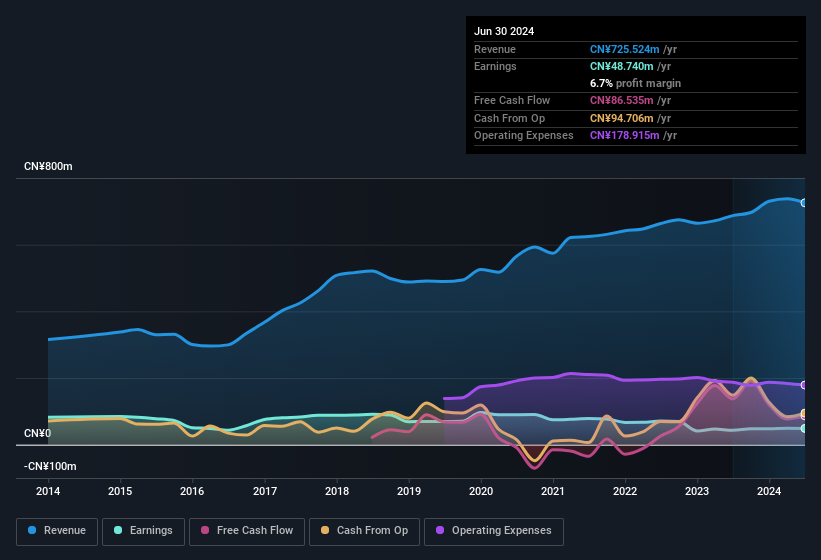Click the Jun 30 2024 tooltip date
Image resolution: width=821 pixels, height=560 pixels.
click(x=504, y=31)
